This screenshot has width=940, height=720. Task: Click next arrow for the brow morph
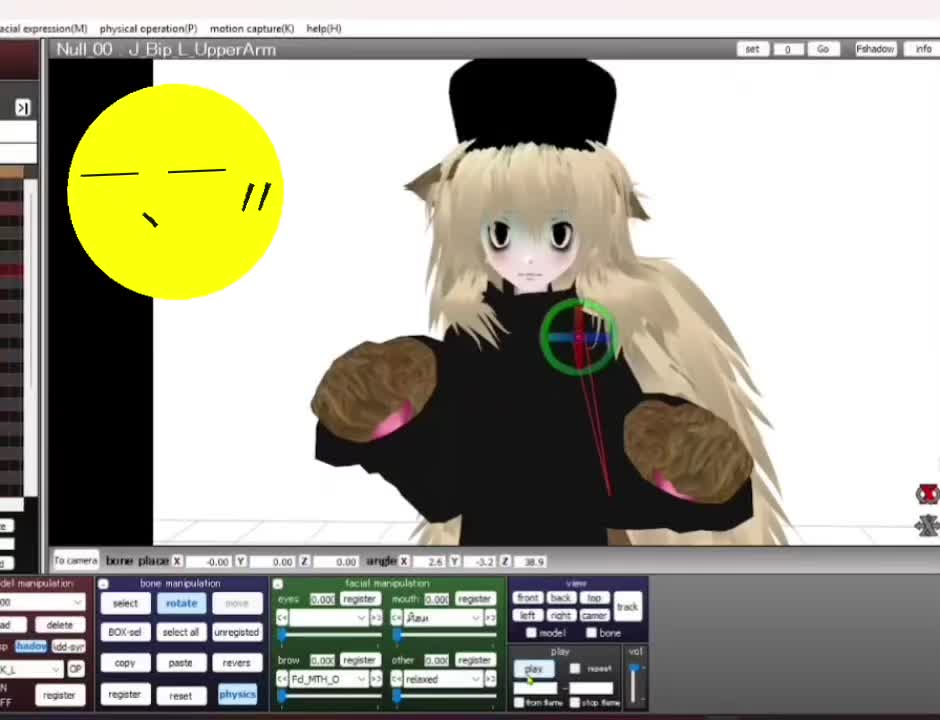coord(376,679)
